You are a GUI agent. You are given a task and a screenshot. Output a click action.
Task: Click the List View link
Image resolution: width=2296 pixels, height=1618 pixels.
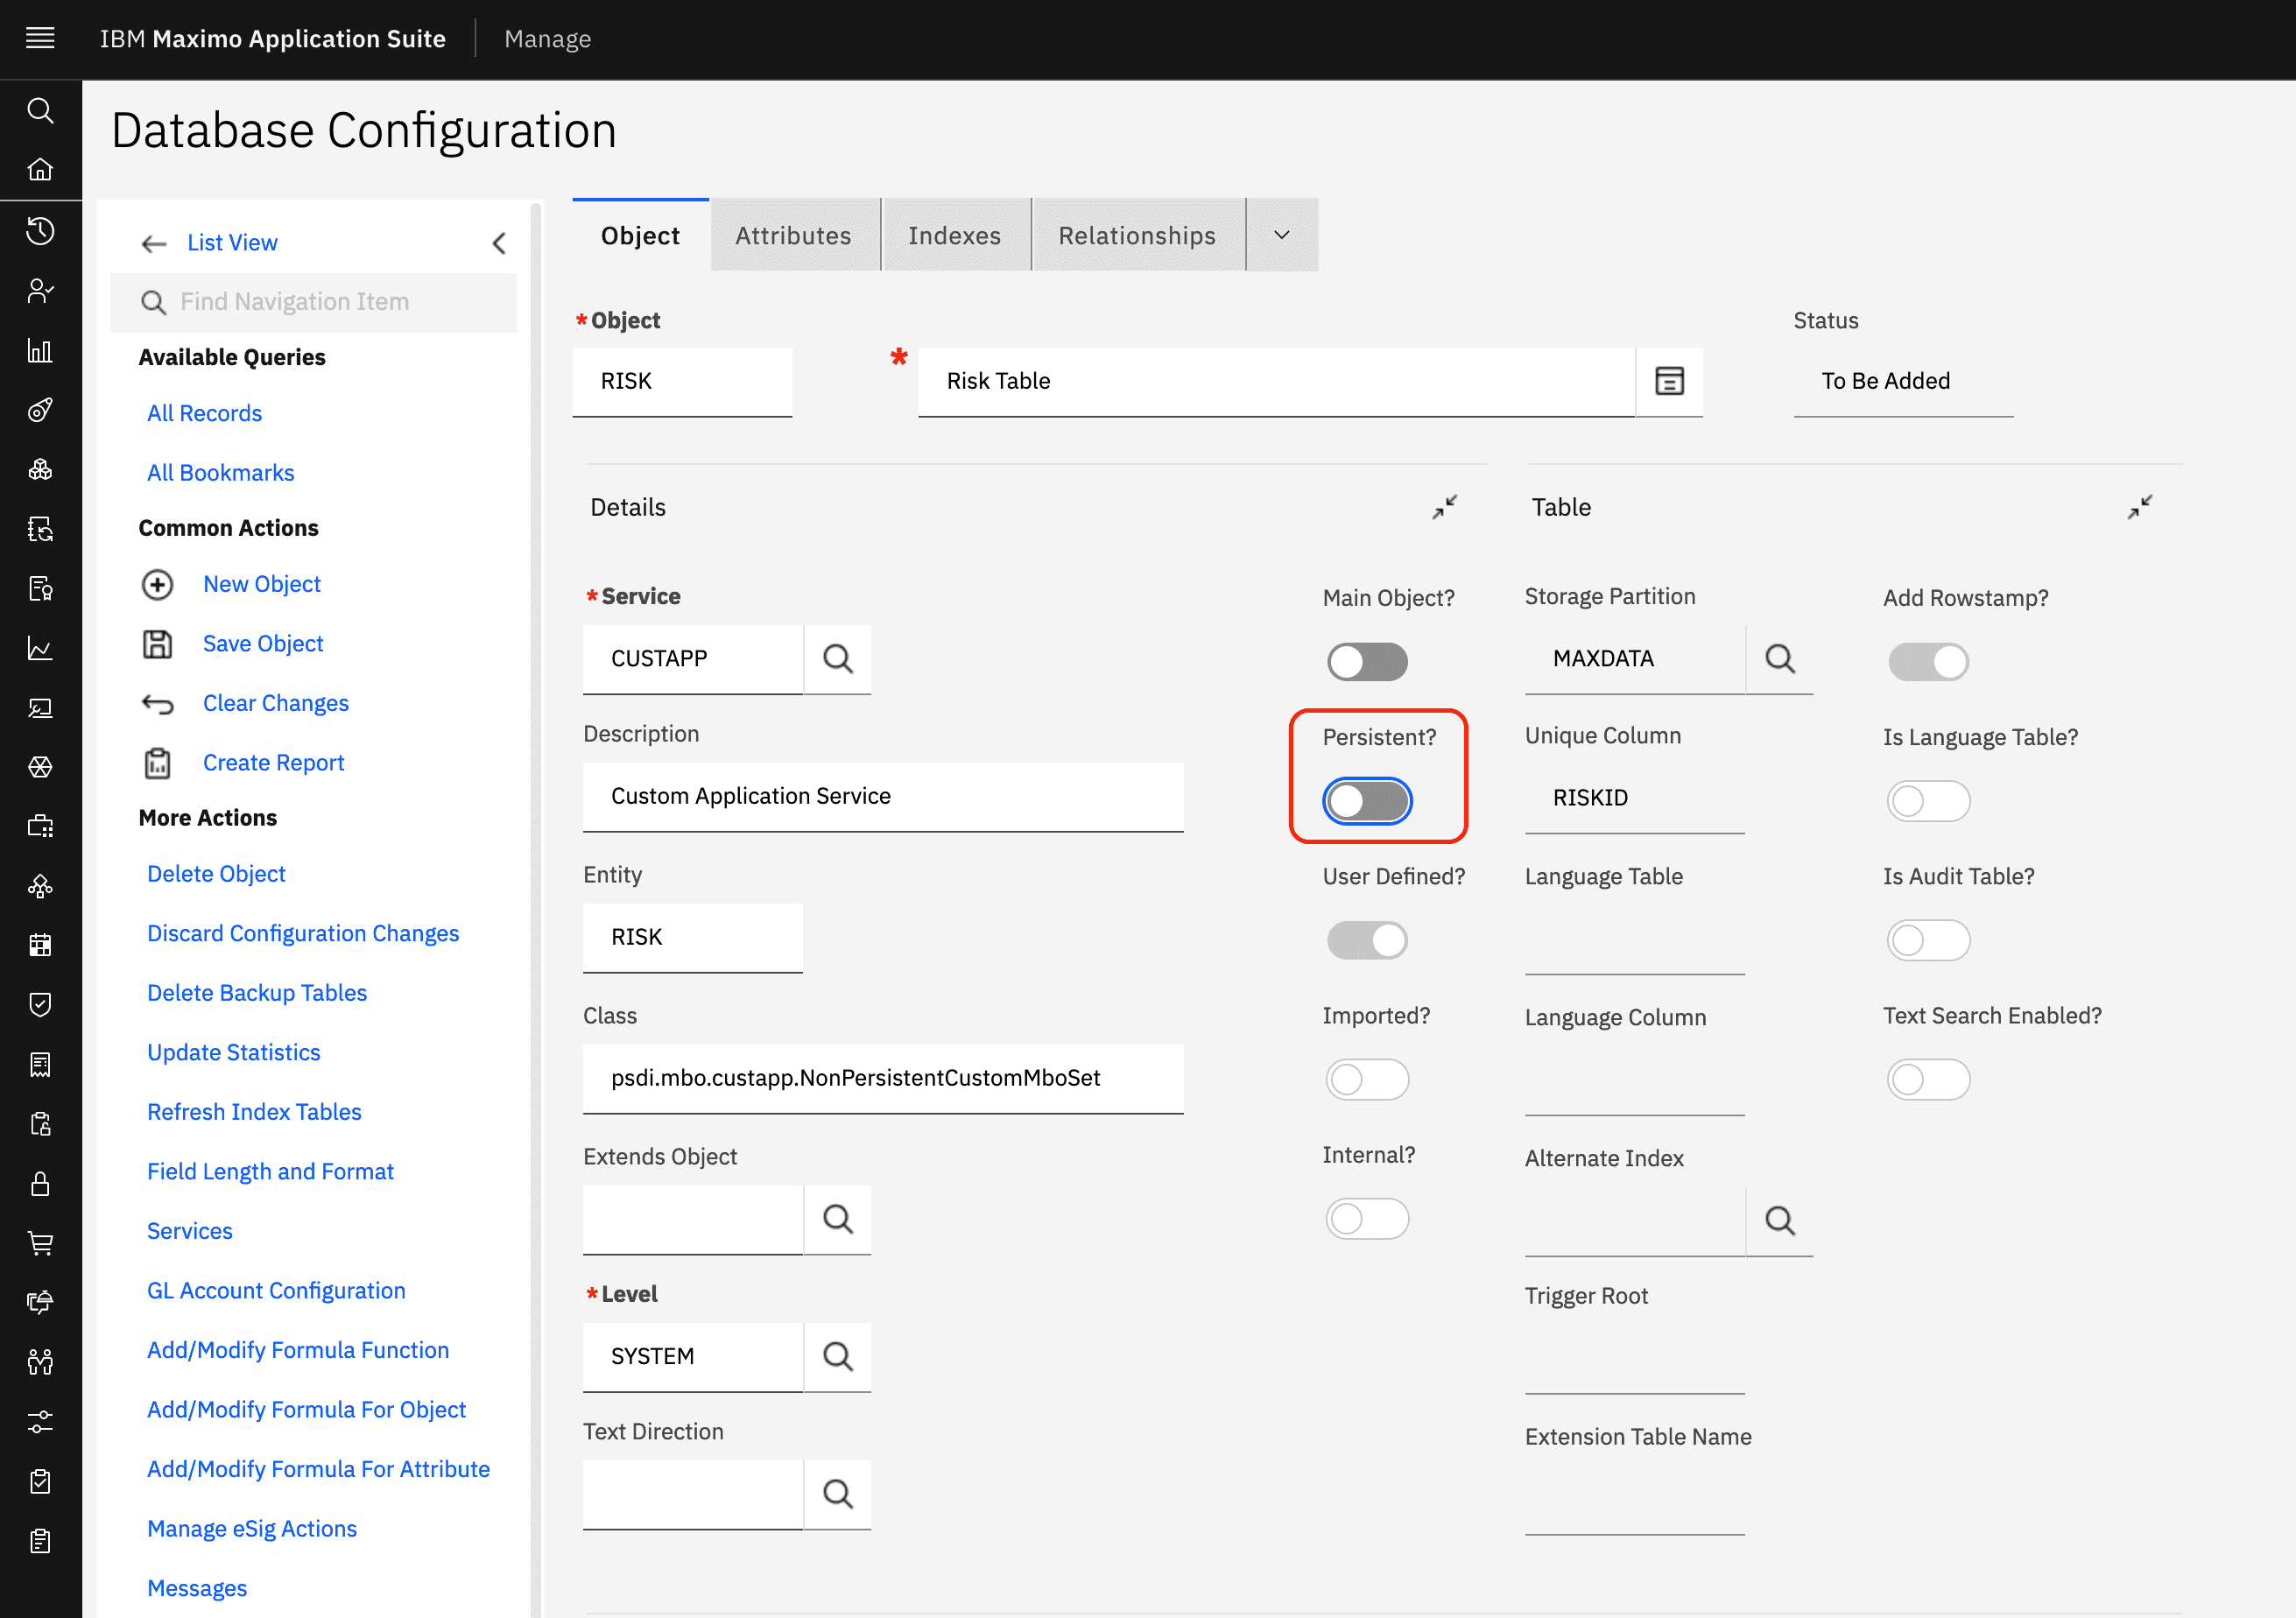232,243
